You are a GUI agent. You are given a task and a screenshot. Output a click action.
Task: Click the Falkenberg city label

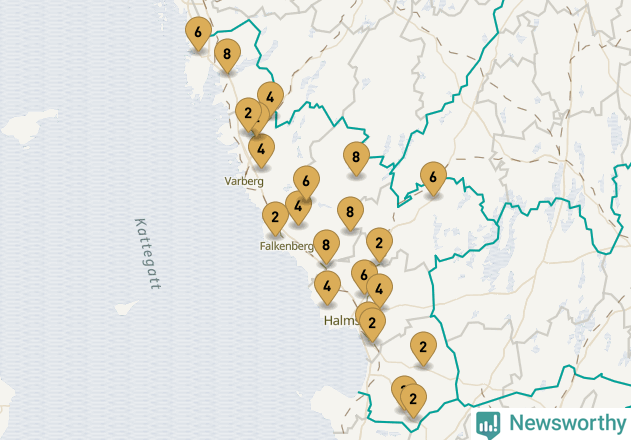coord(287,246)
